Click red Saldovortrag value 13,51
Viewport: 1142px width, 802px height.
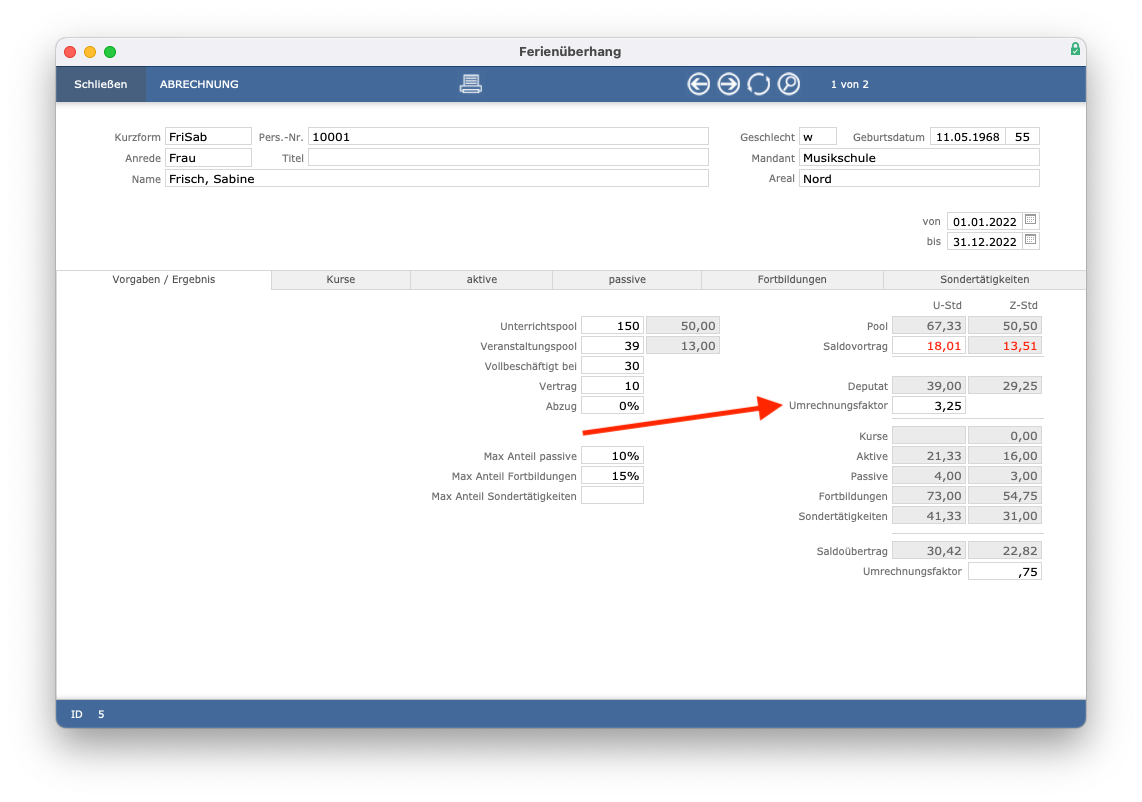[x=1005, y=346]
